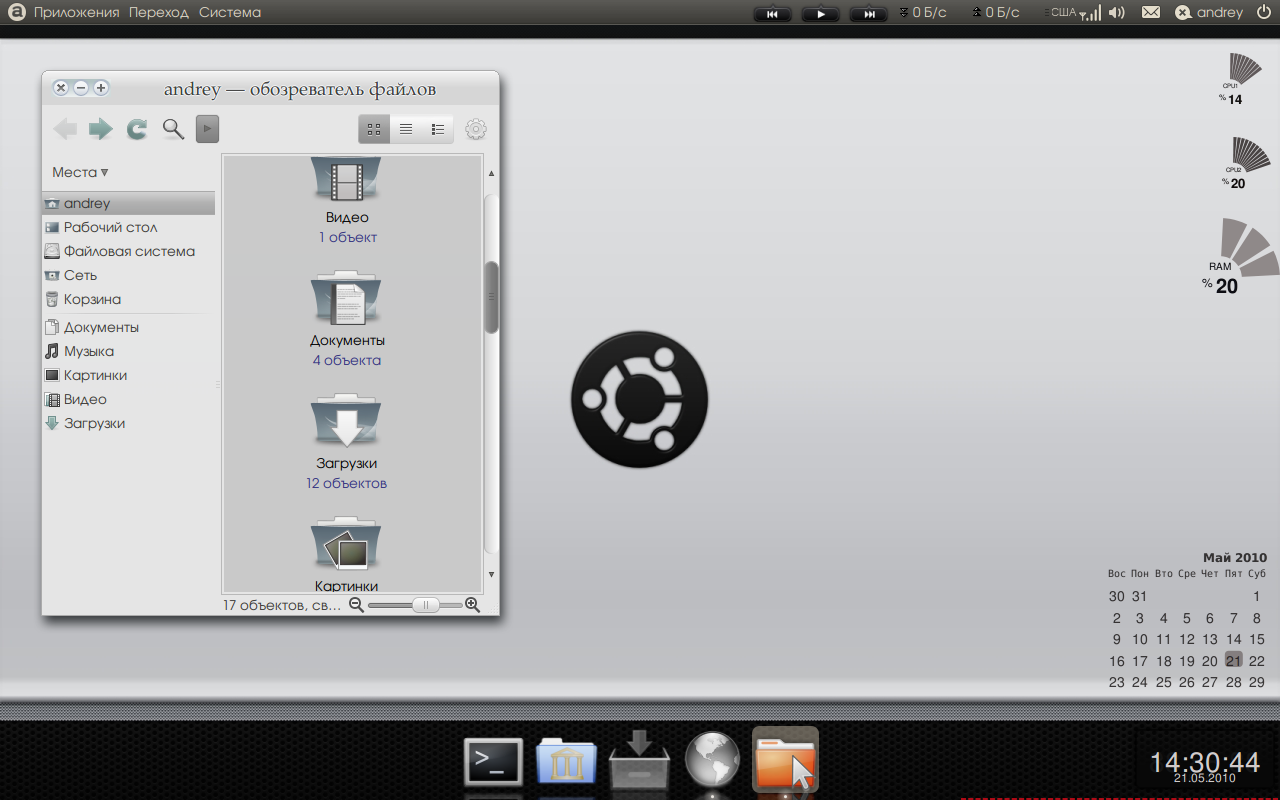Click the upload speed indicator
Viewport: 1280px width, 800px height.
(995, 12)
